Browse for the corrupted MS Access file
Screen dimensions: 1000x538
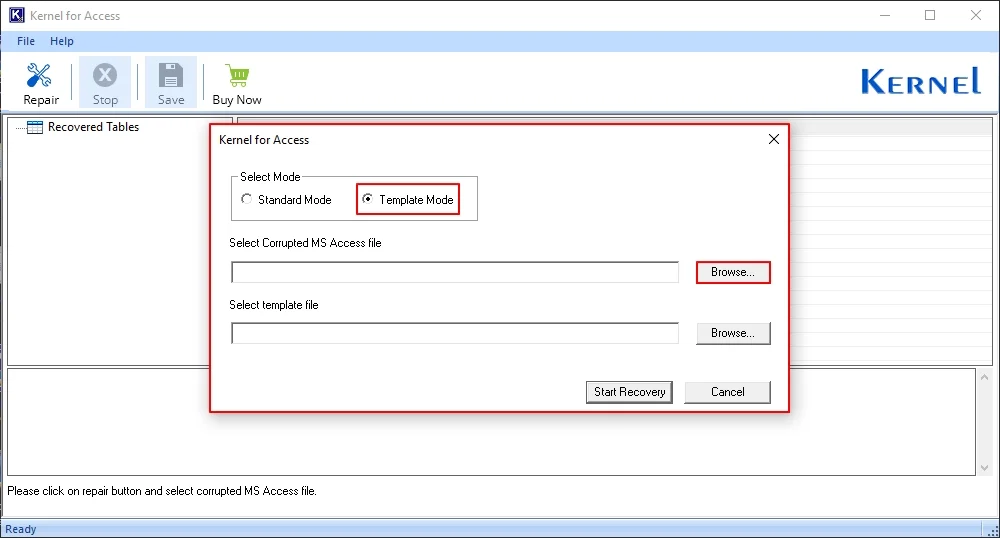(733, 272)
